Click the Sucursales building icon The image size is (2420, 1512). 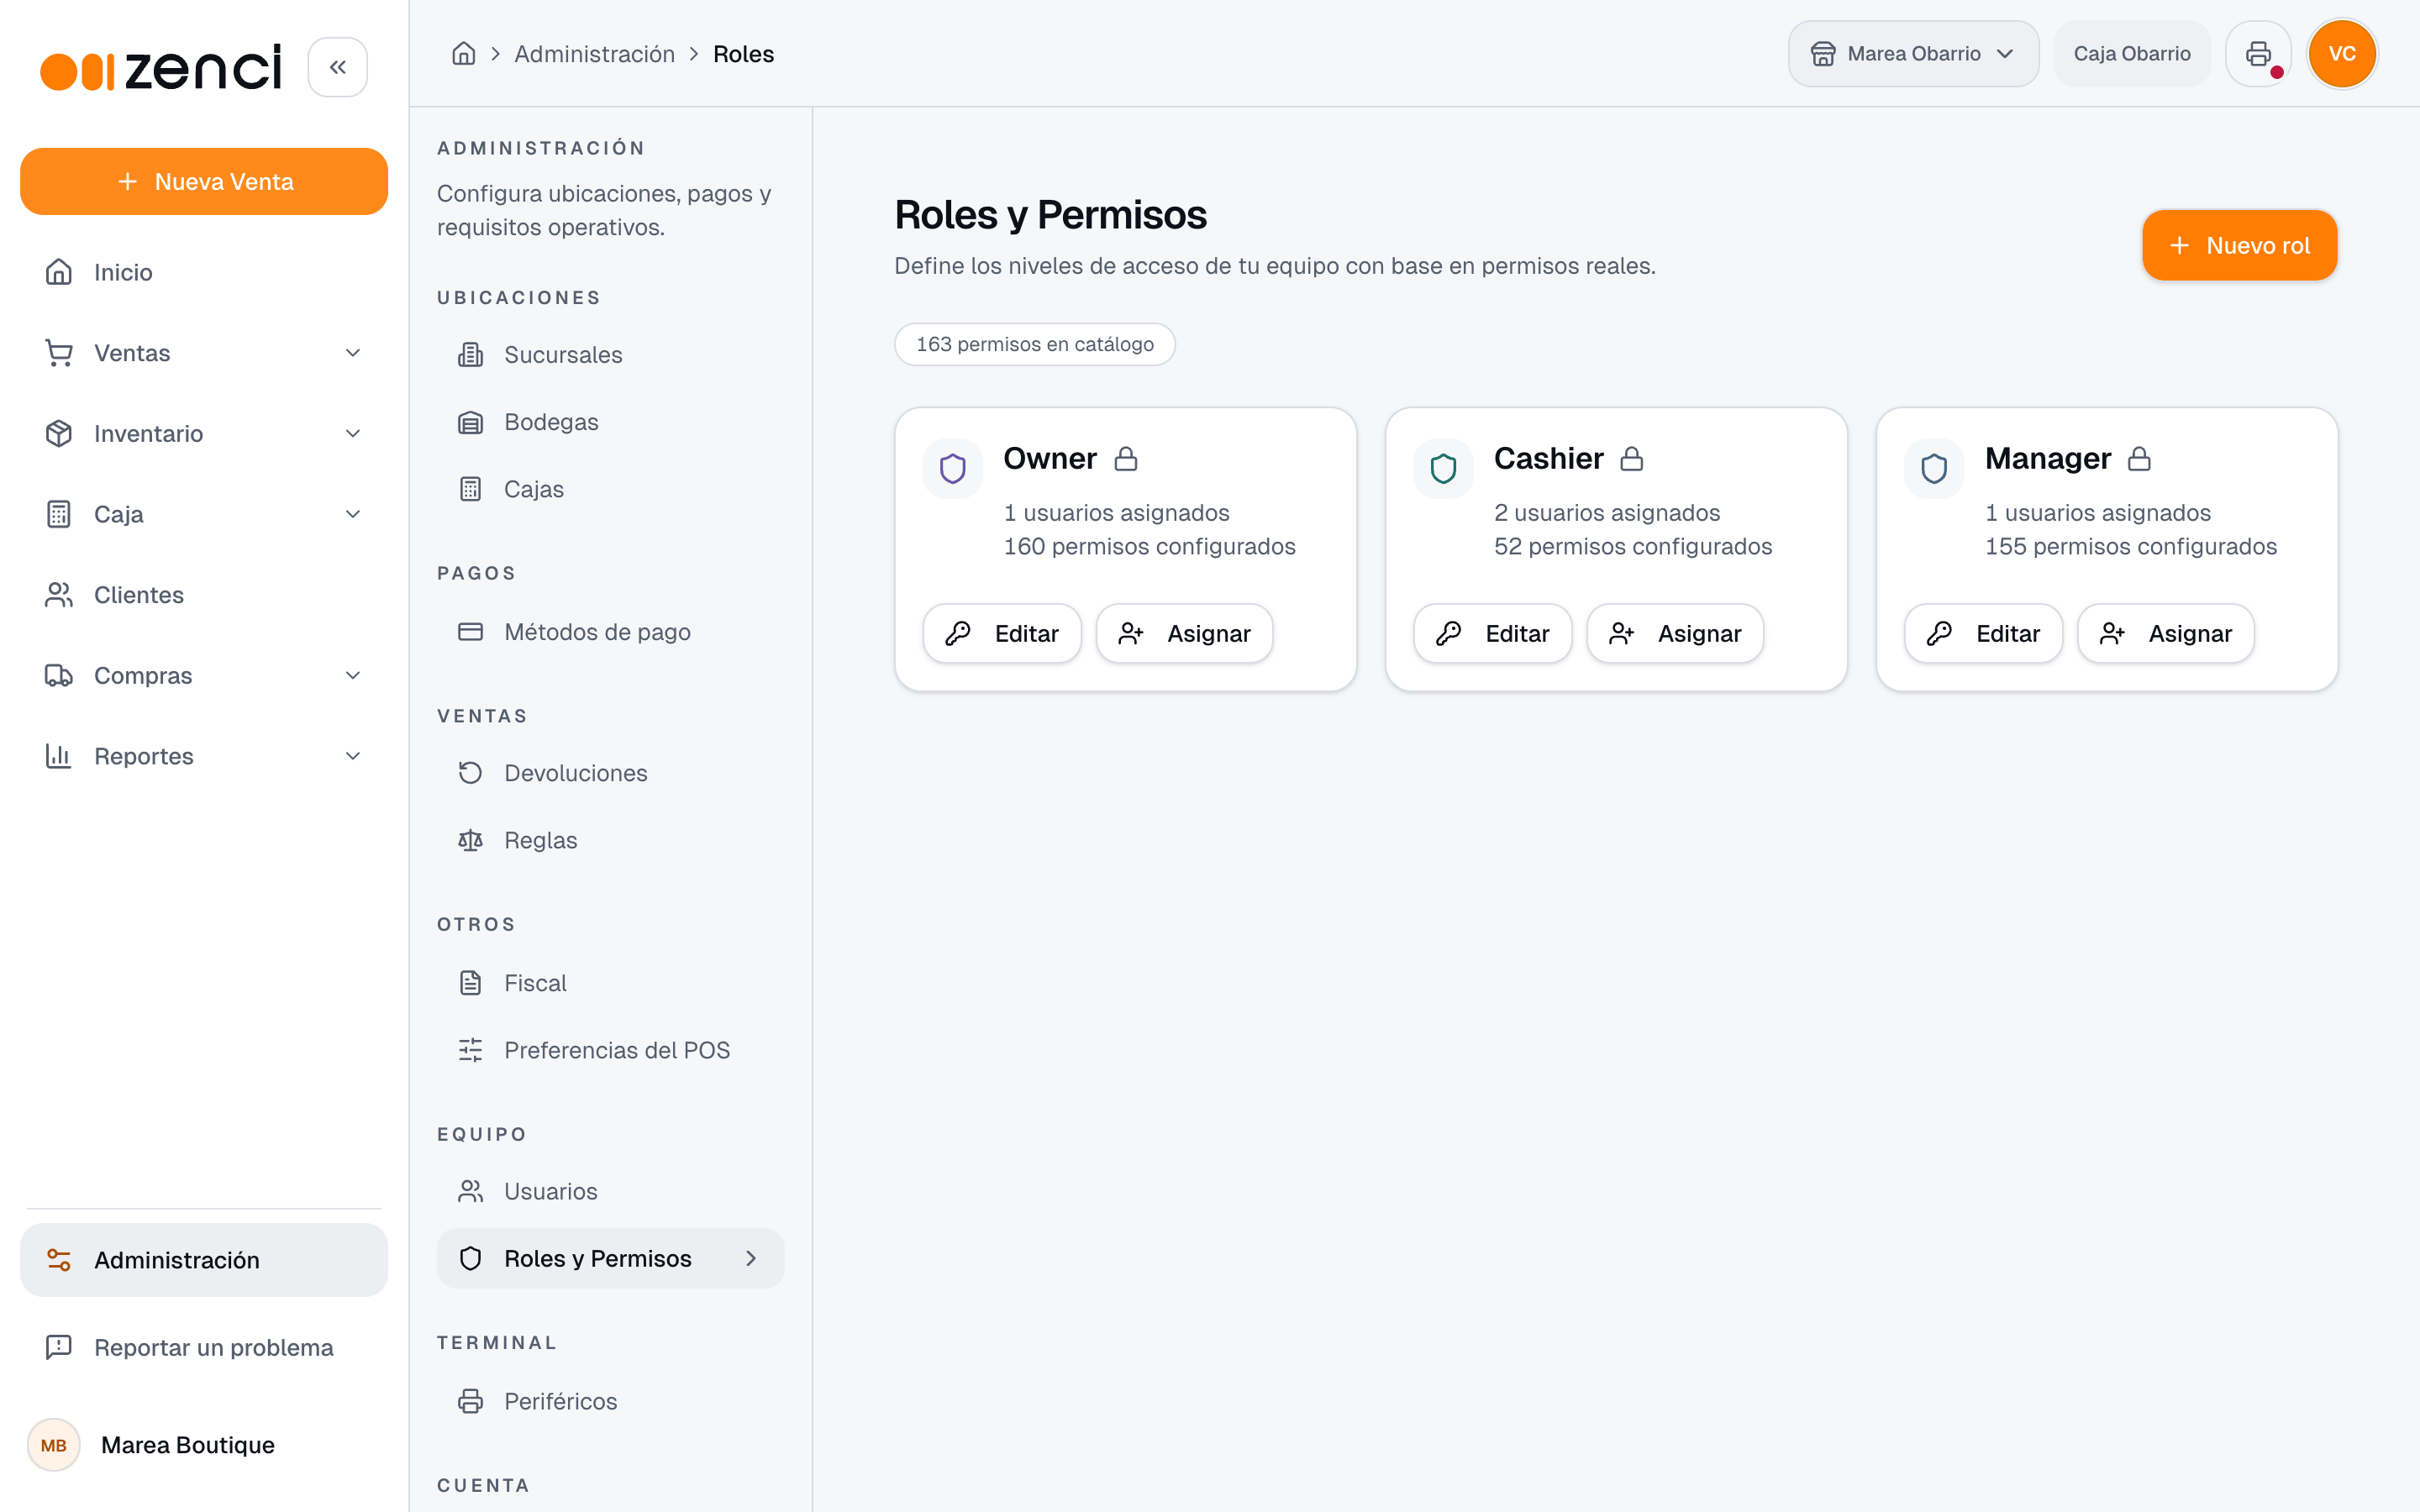click(x=470, y=355)
